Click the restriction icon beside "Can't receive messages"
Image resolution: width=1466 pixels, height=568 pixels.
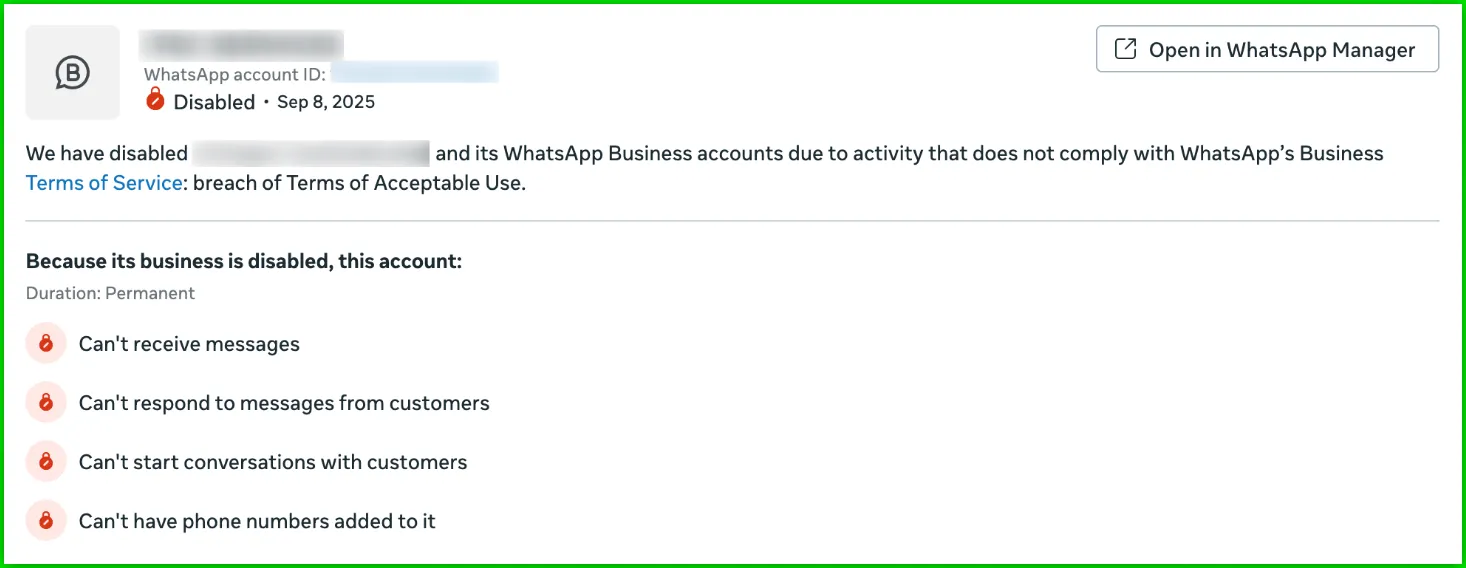pos(45,344)
